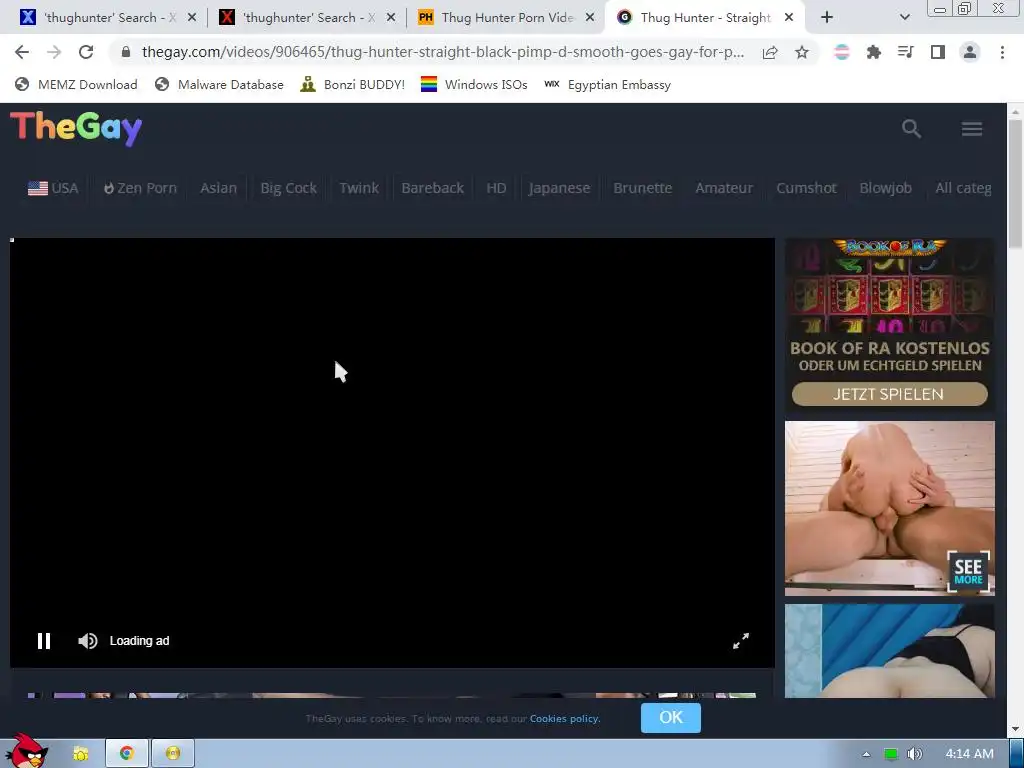This screenshot has height=768, width=1024.
Task: Open the system tray volume icon
Action: [x=915, y=754]
